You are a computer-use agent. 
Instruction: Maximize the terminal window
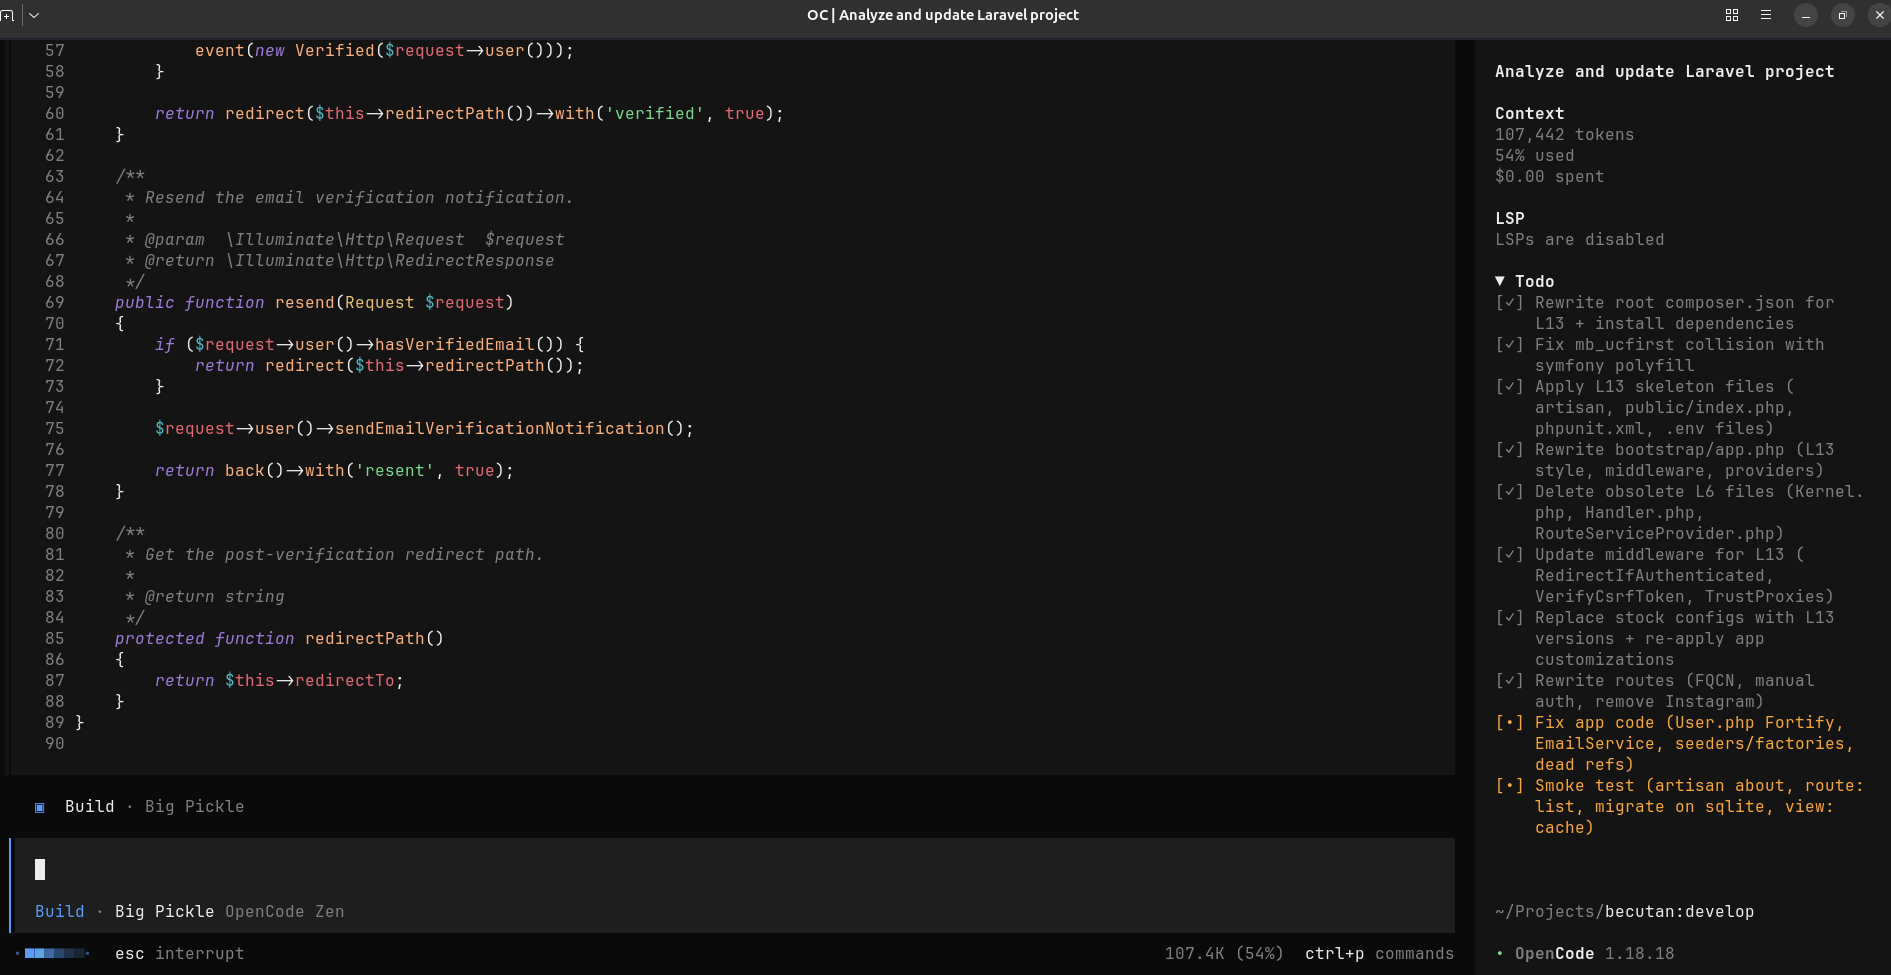tap(1843, 15)
